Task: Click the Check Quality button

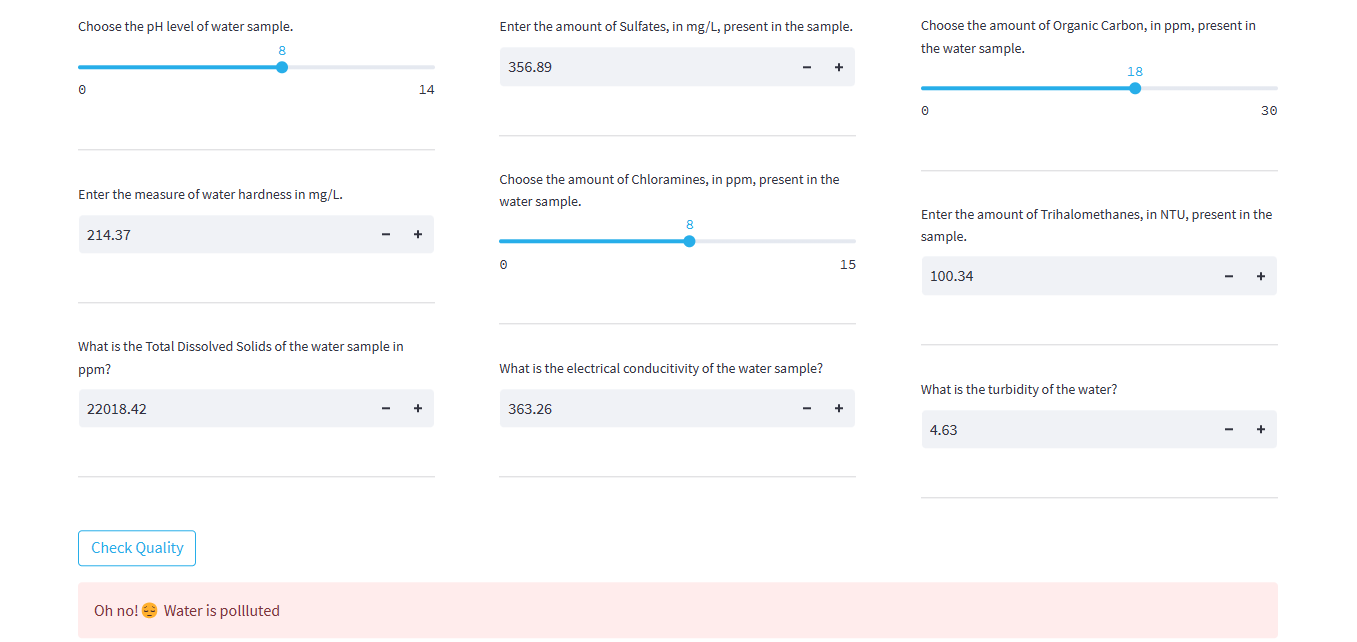Action: (x=137, y=548)
